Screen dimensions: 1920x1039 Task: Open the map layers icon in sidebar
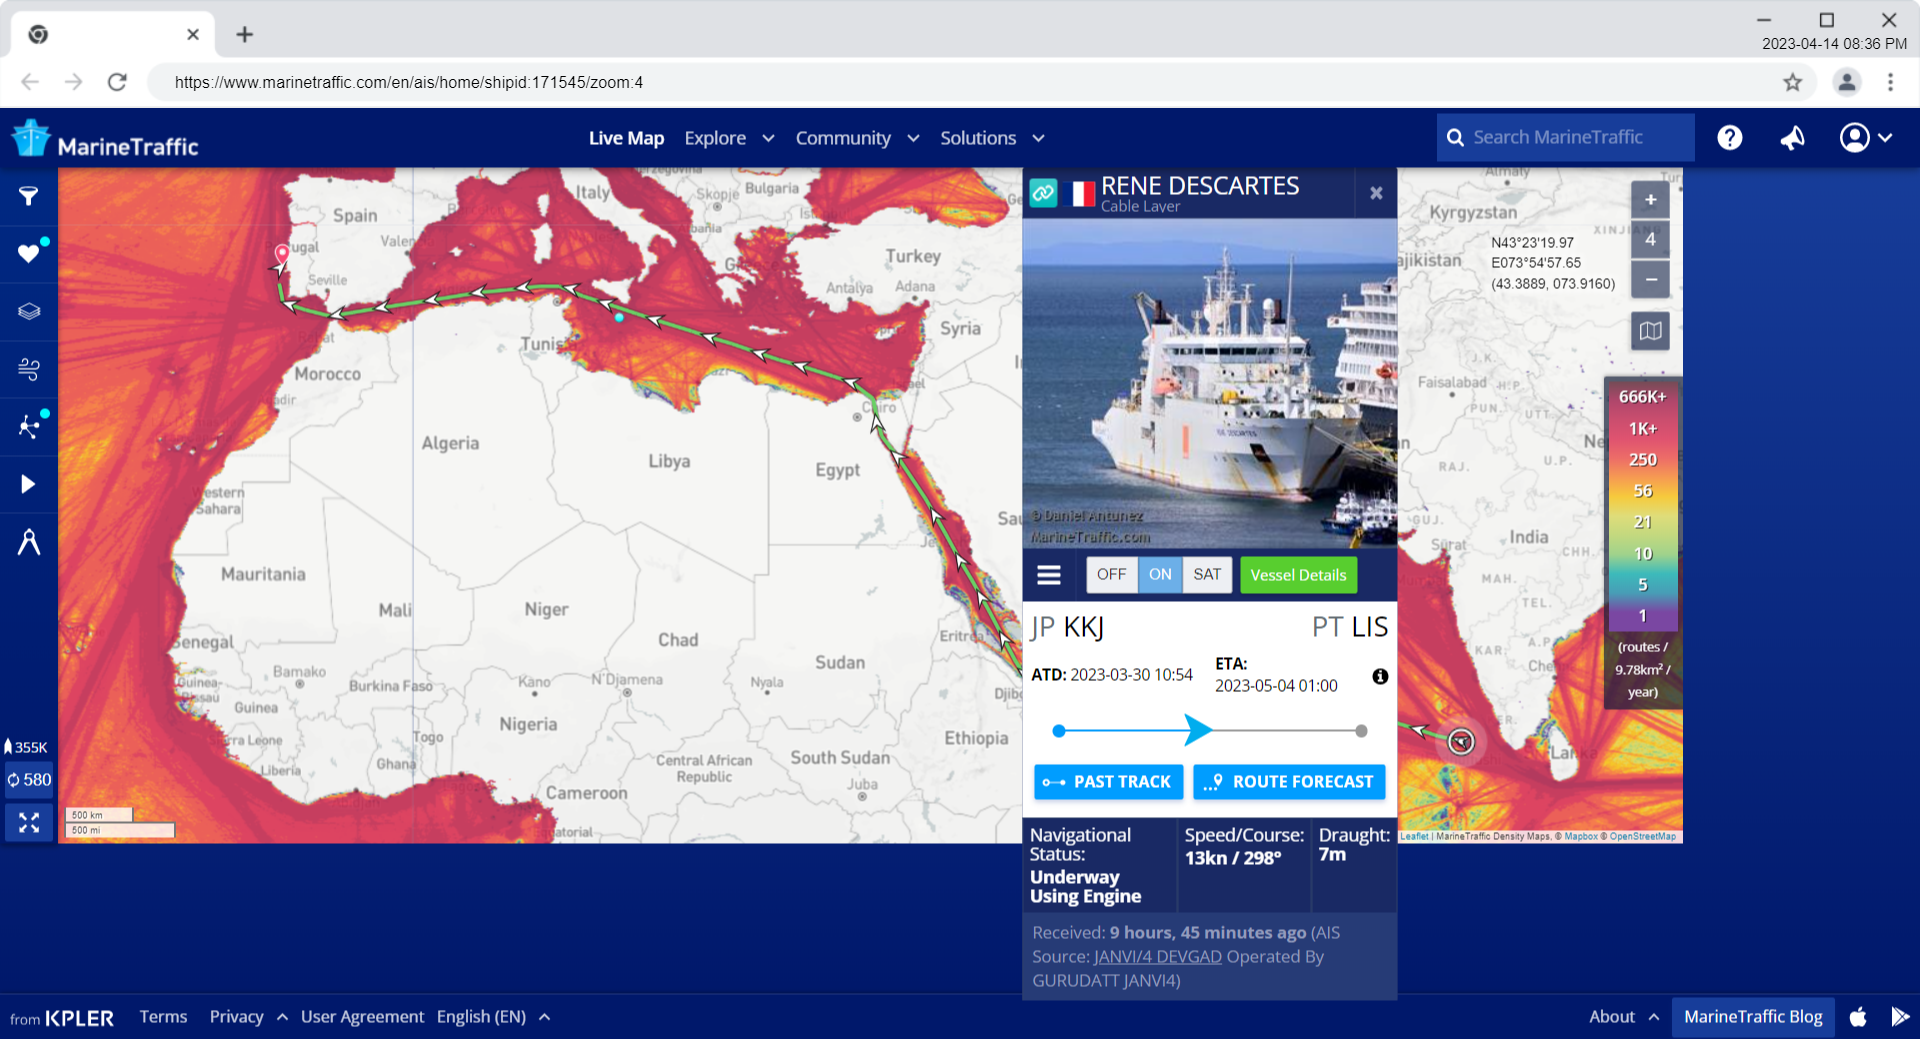pos(29,311)
